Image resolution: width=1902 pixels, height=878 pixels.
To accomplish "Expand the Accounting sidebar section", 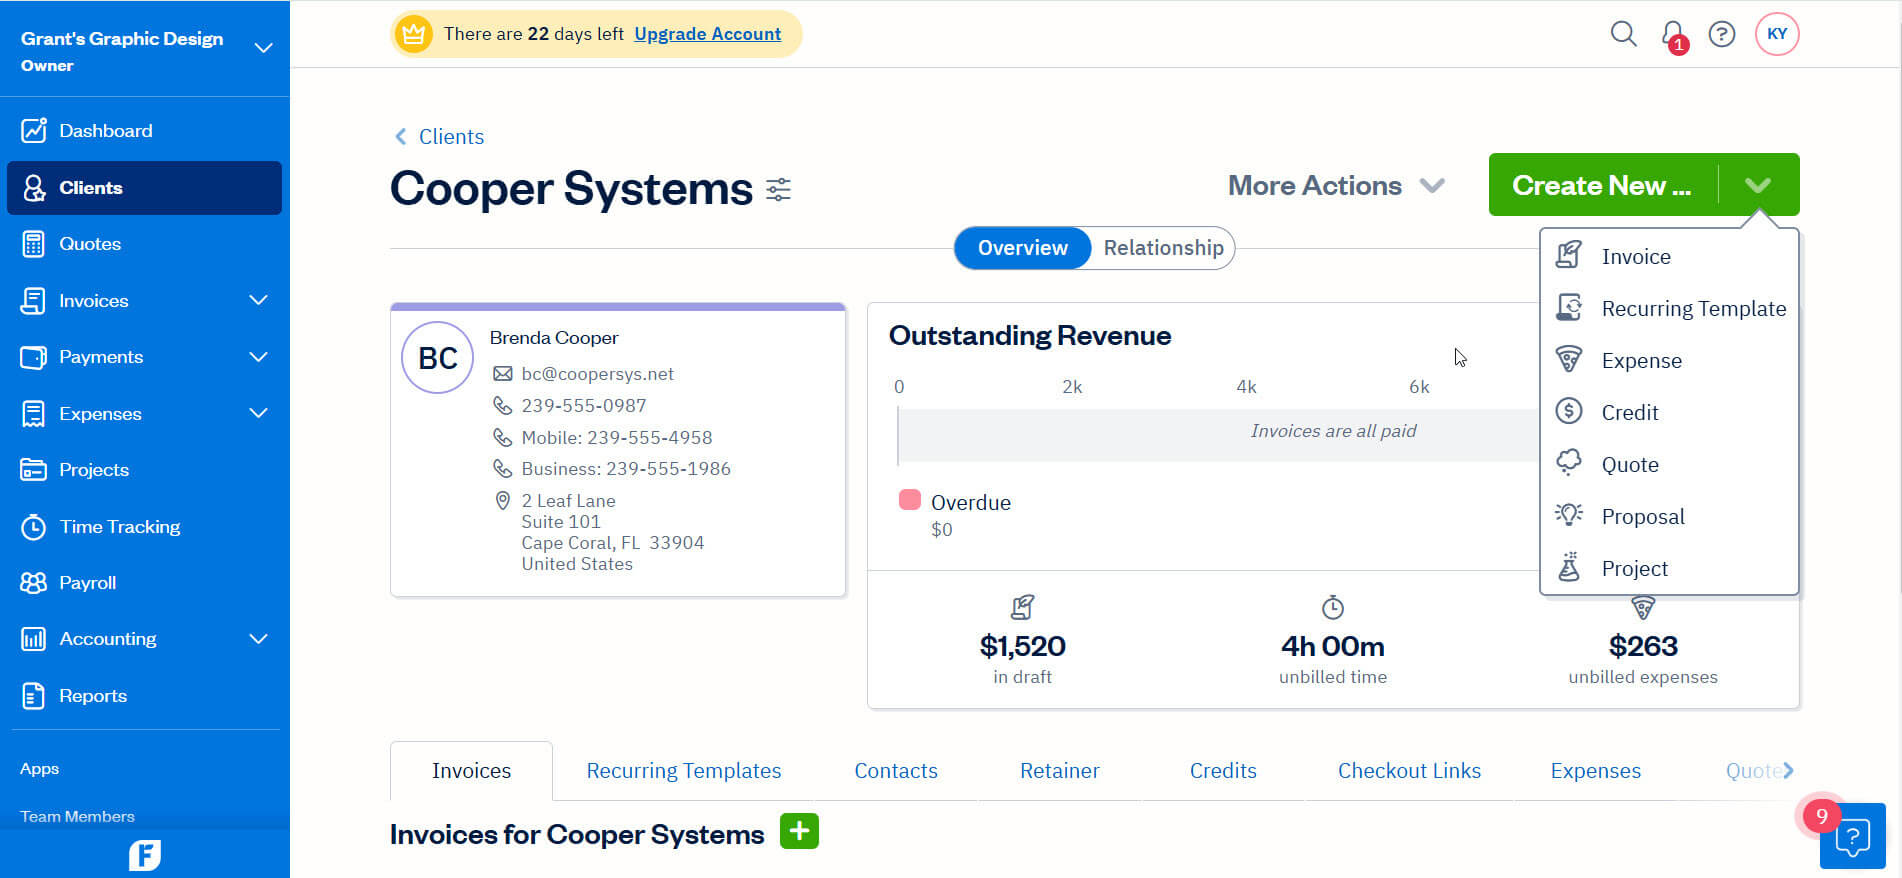I will point(258,639).
